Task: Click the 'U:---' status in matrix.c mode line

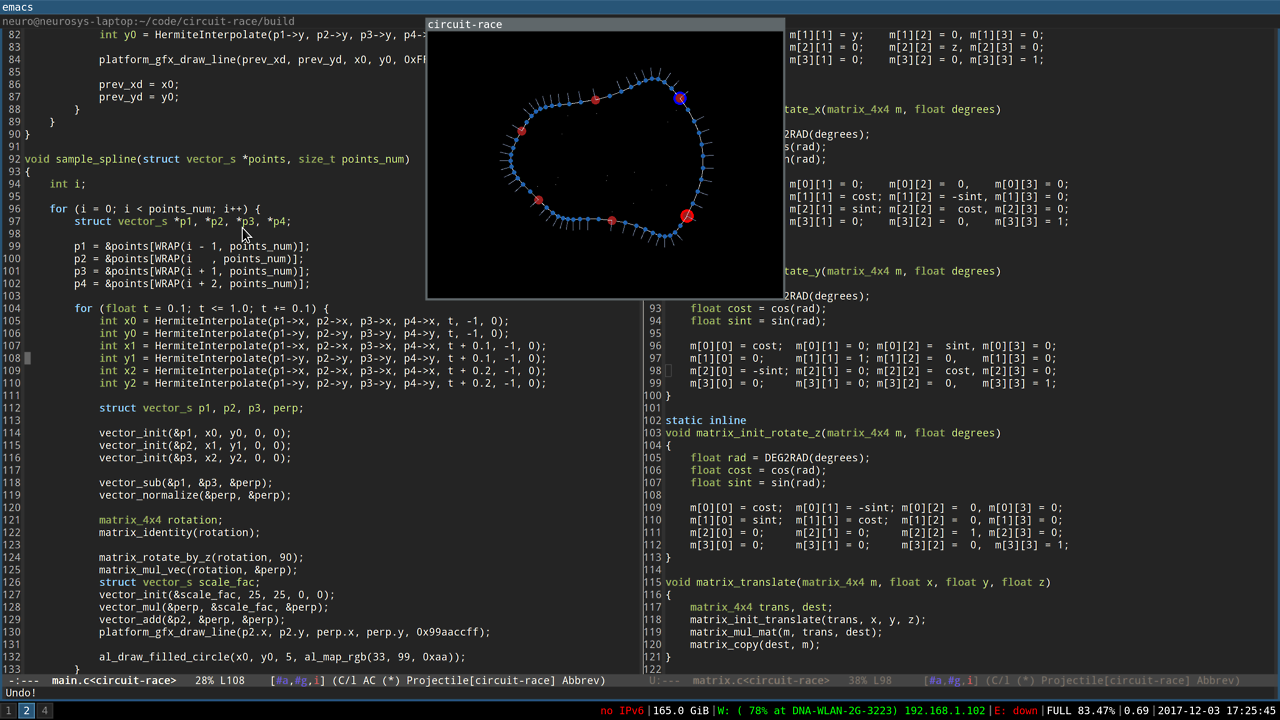Action: tap(664, 681)
